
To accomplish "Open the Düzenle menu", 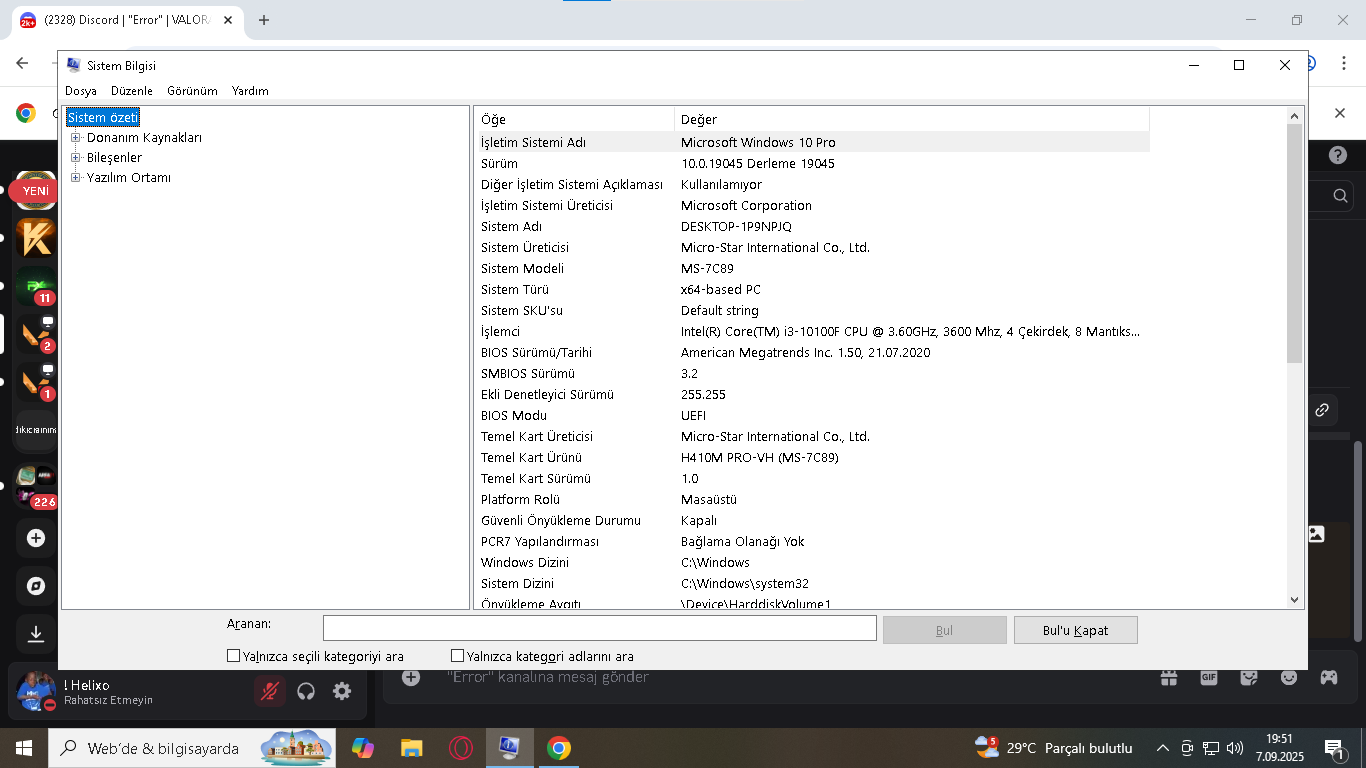I will [x=132, y=91].
